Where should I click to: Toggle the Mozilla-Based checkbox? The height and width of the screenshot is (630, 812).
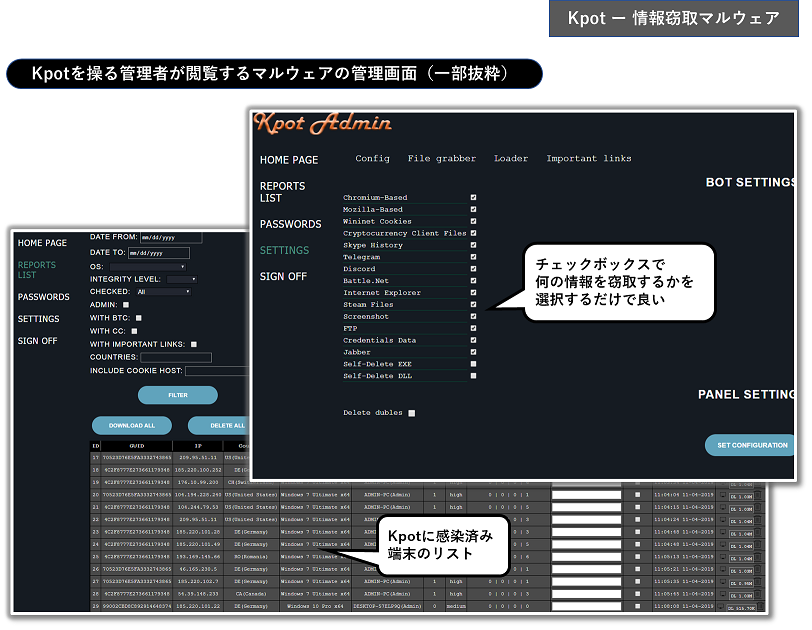(x=473, y=209)
